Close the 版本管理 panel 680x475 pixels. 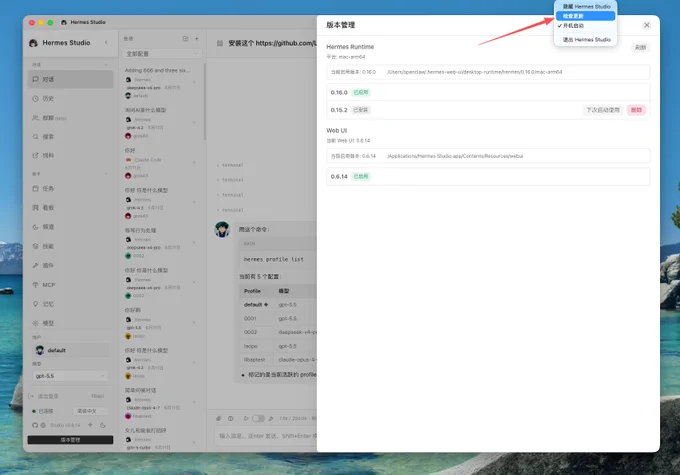(x=647, y=25)
